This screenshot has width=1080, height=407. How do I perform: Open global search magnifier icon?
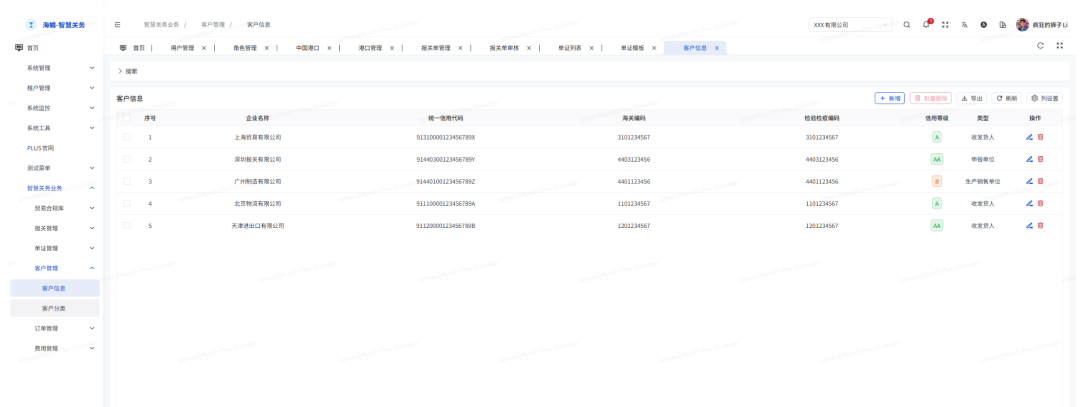[906, 24]
